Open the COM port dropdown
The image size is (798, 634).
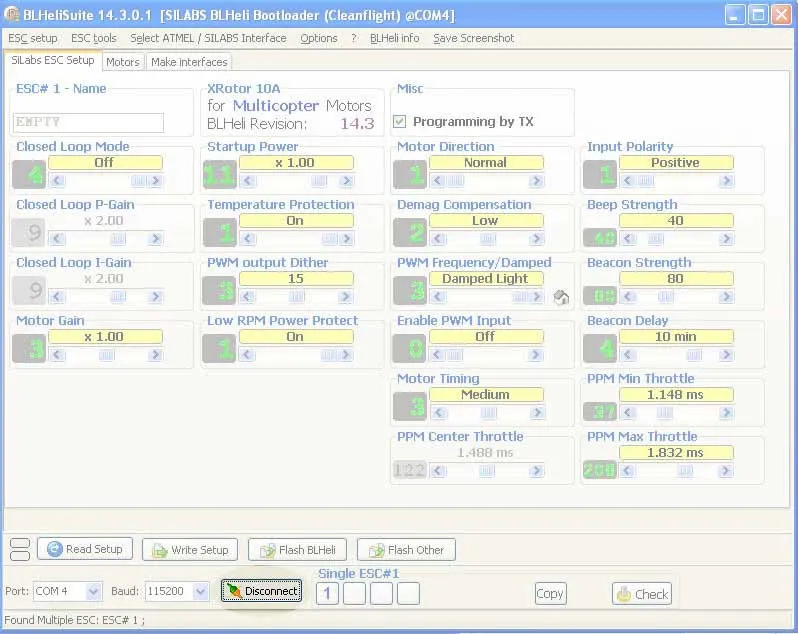(x=93, y=592)
